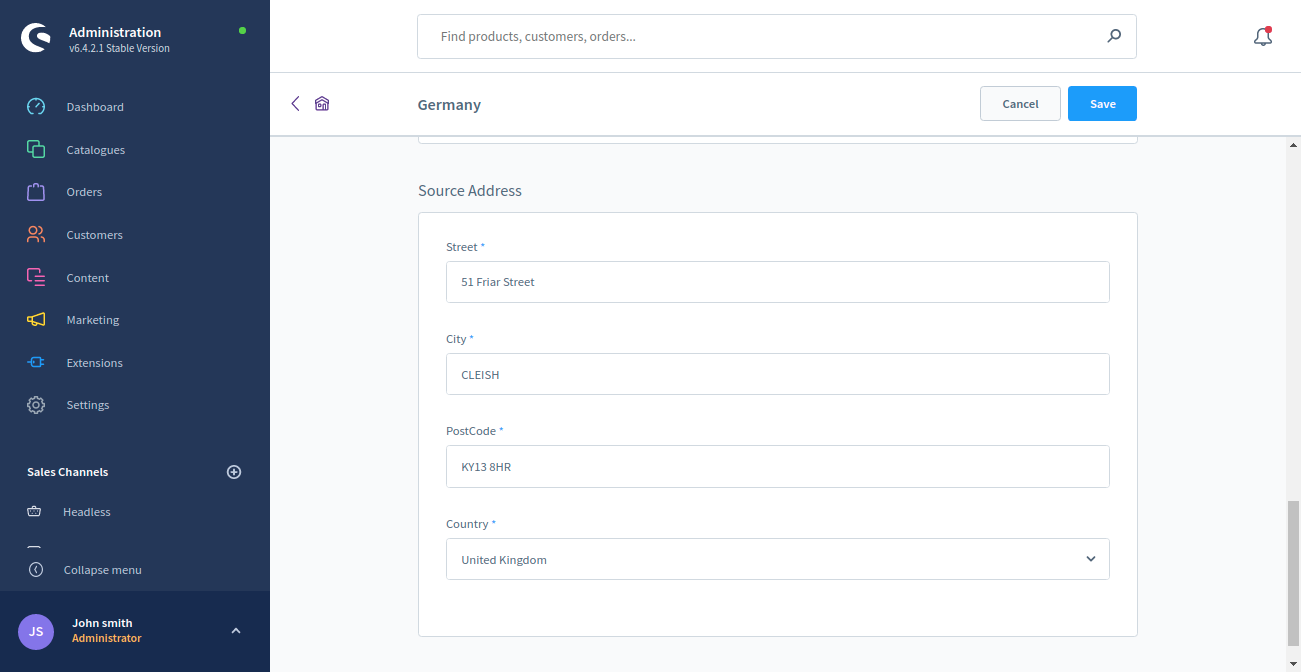Add a sales channel with plus icon

[234, 472]
